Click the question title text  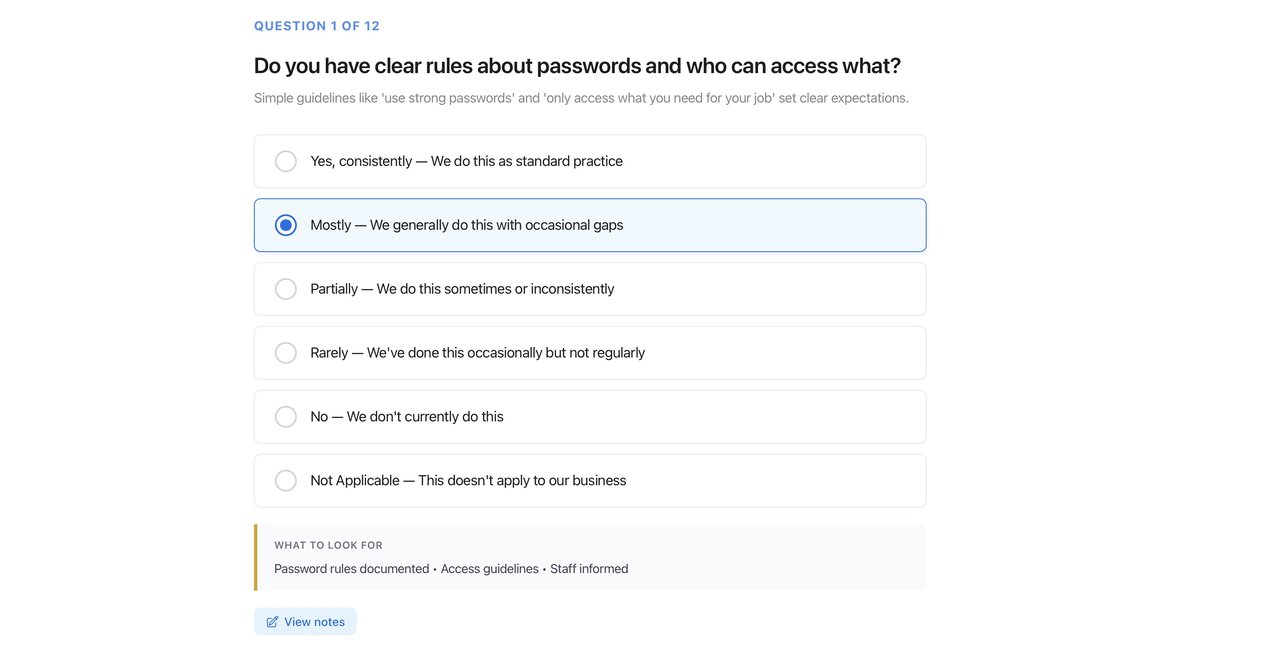pyautogui.click(x=577, y=64)
